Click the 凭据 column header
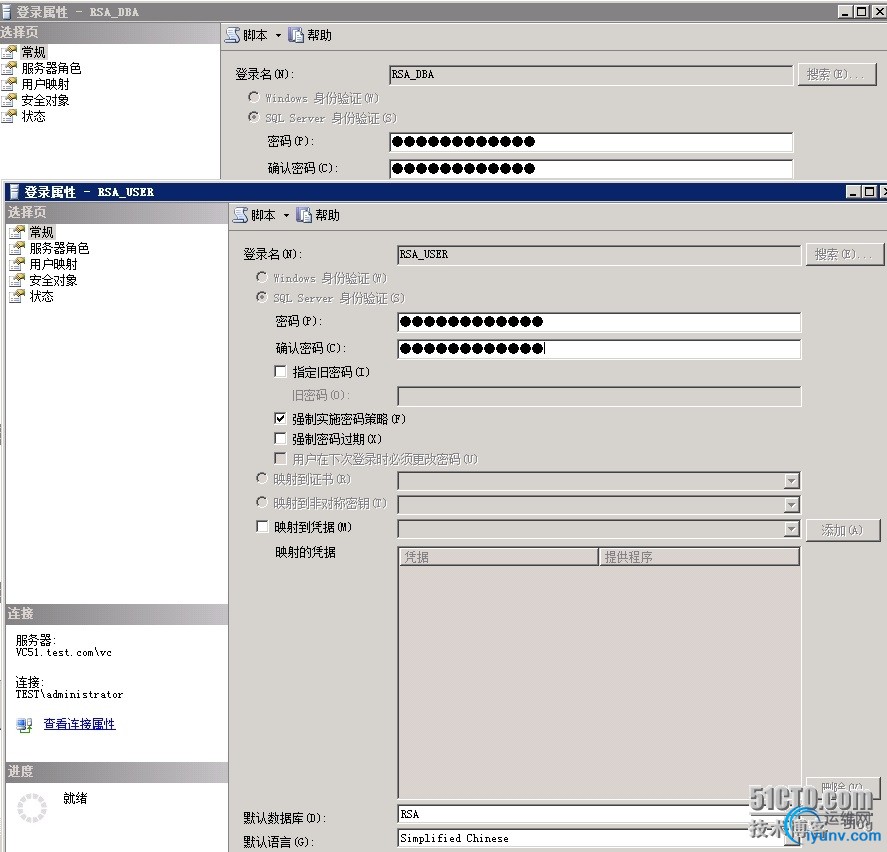This screenshot has width=887, height=852. point(498,557)
